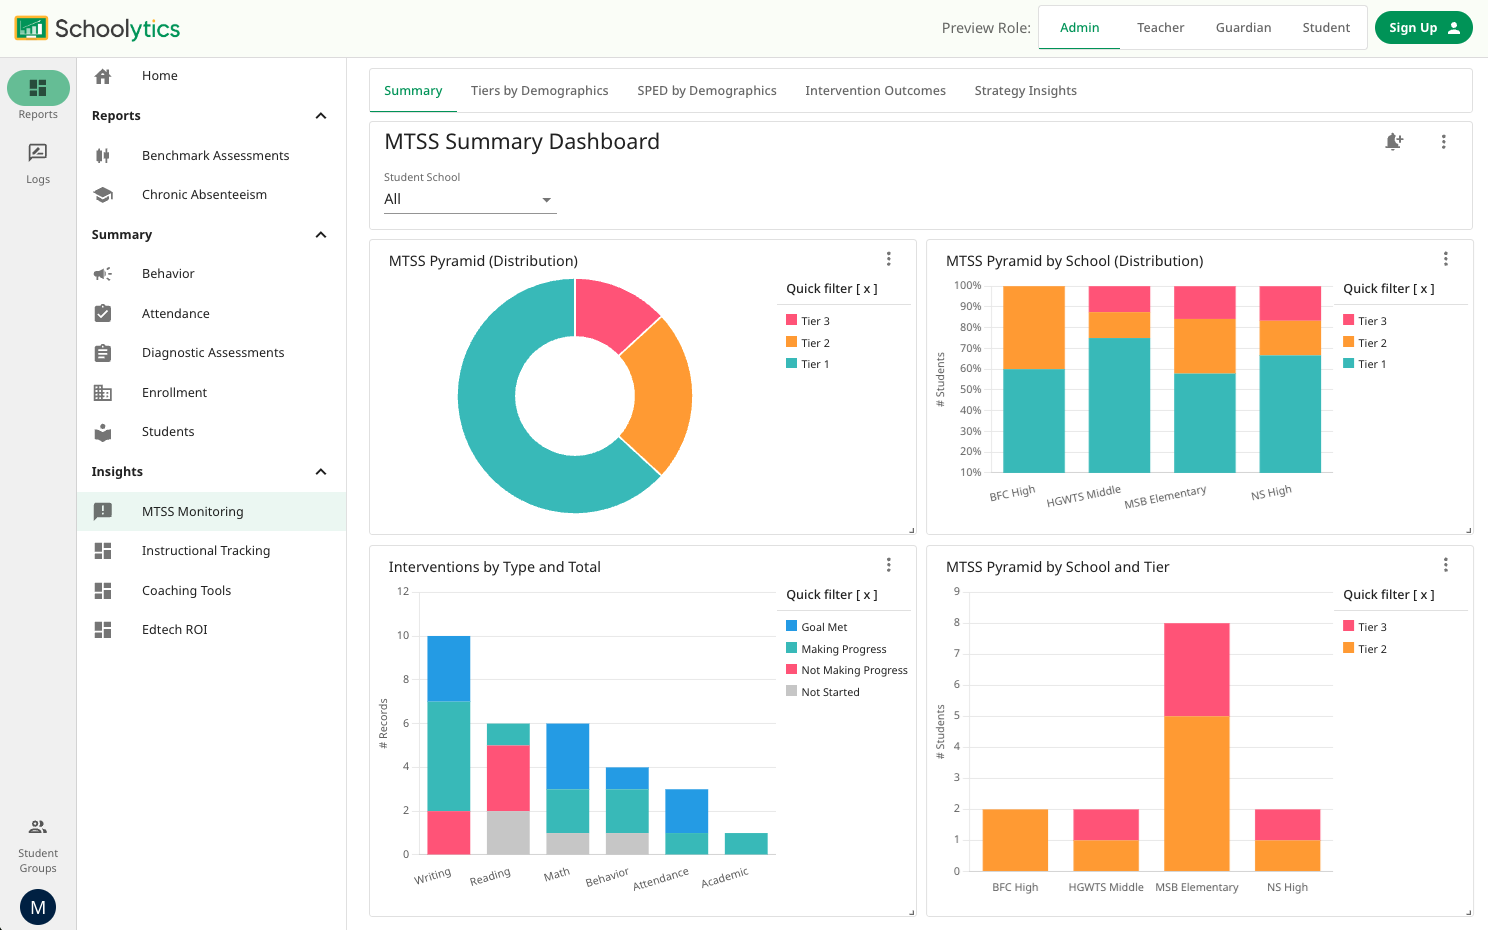The height and width of the screenshot is (930, 1488).
Task: Click the 'M' user avatar at bottom left
Action: tap(37, 906)
